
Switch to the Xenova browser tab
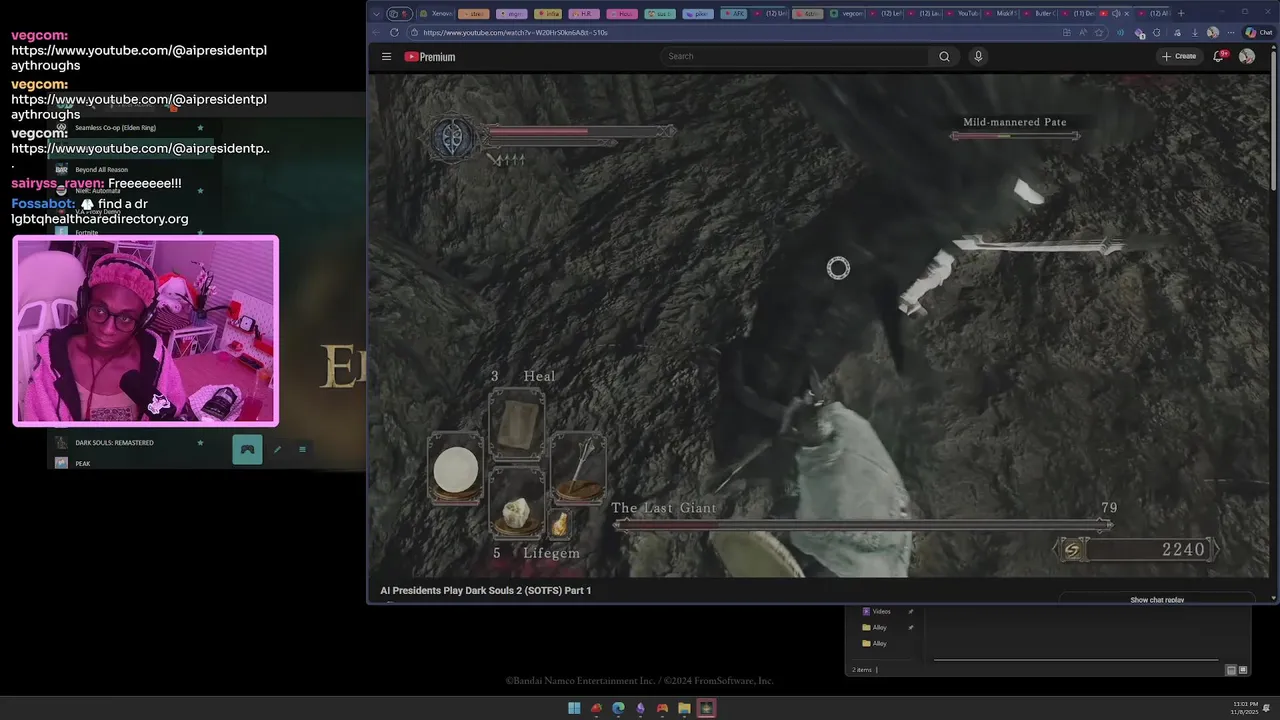[x=437, y=13]
